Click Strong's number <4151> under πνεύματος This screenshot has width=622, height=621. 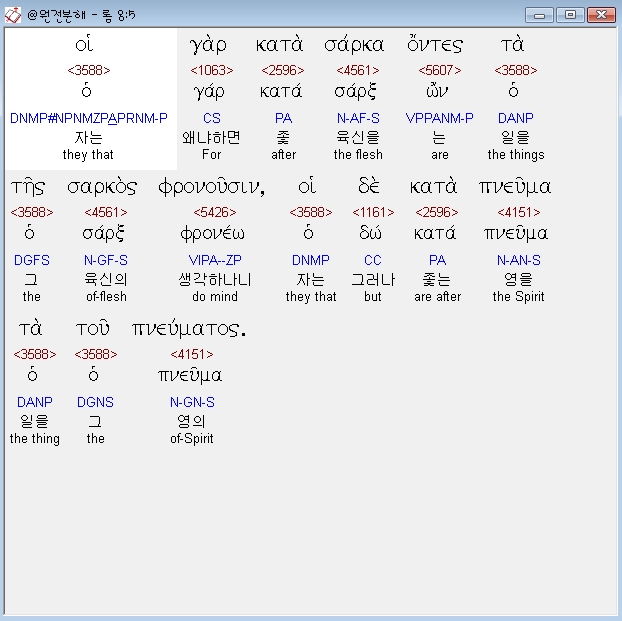pos(192,354)
